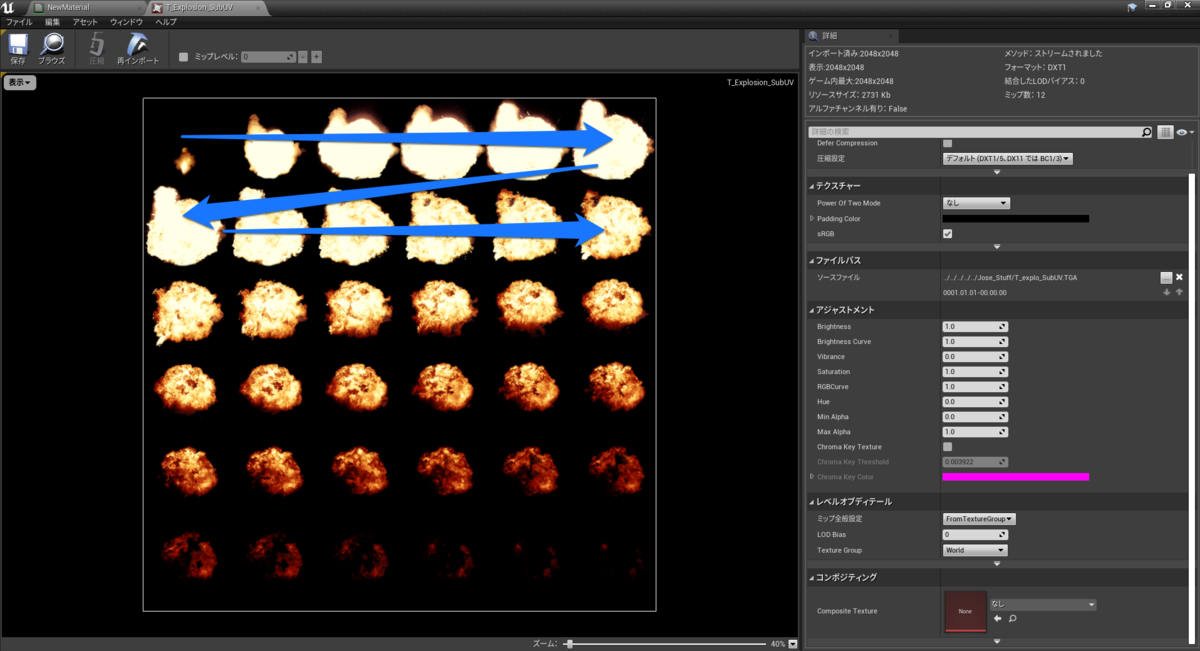Click the ブラウズ magnifier toolbar icon
Screen dimensions: 1200x651
coord(51,44)
